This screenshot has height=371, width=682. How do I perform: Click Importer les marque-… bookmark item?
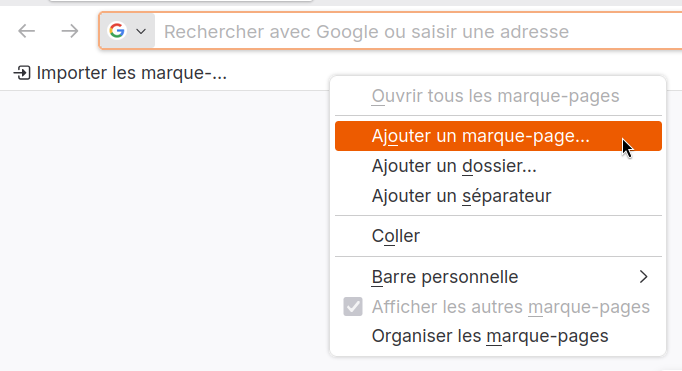pyautogui.click(x=120, y=73)
